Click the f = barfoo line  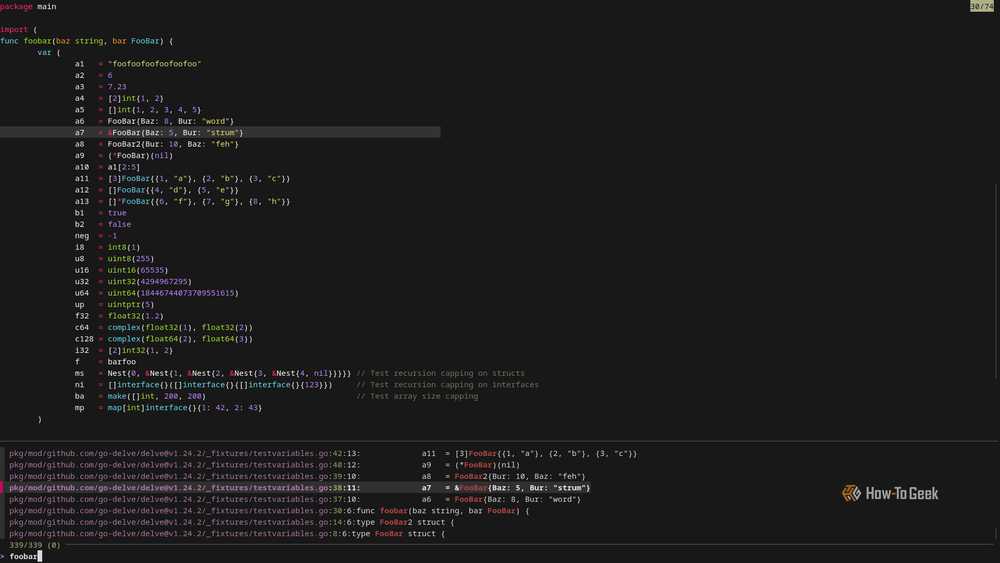(x=105, y=362)
